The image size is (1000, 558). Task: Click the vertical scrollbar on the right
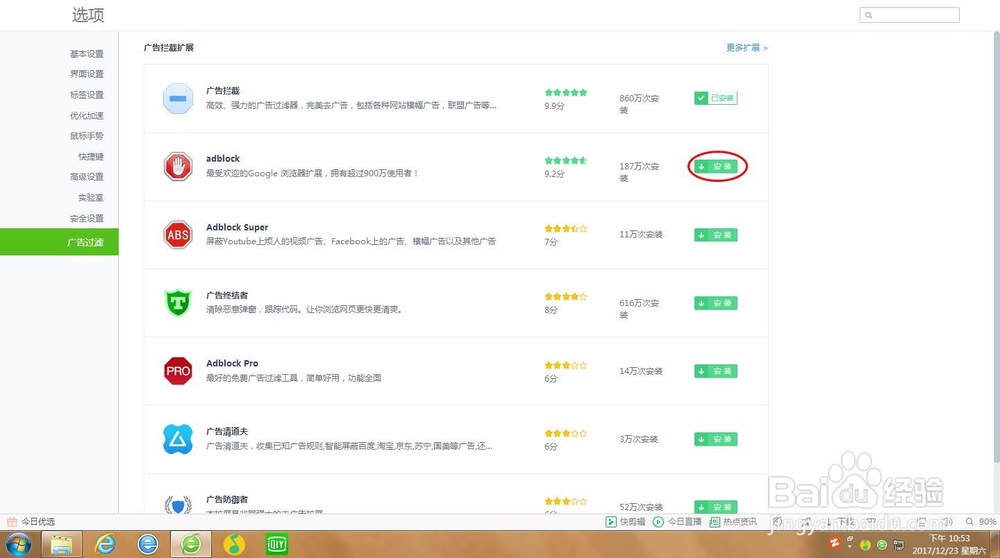coord(996,247)
